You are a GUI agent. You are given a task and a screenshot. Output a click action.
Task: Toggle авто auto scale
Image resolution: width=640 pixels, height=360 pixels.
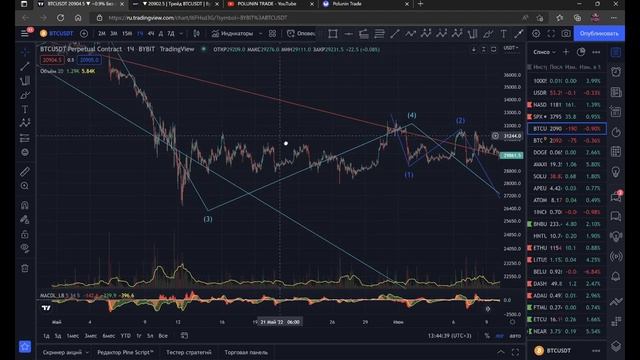515,336
